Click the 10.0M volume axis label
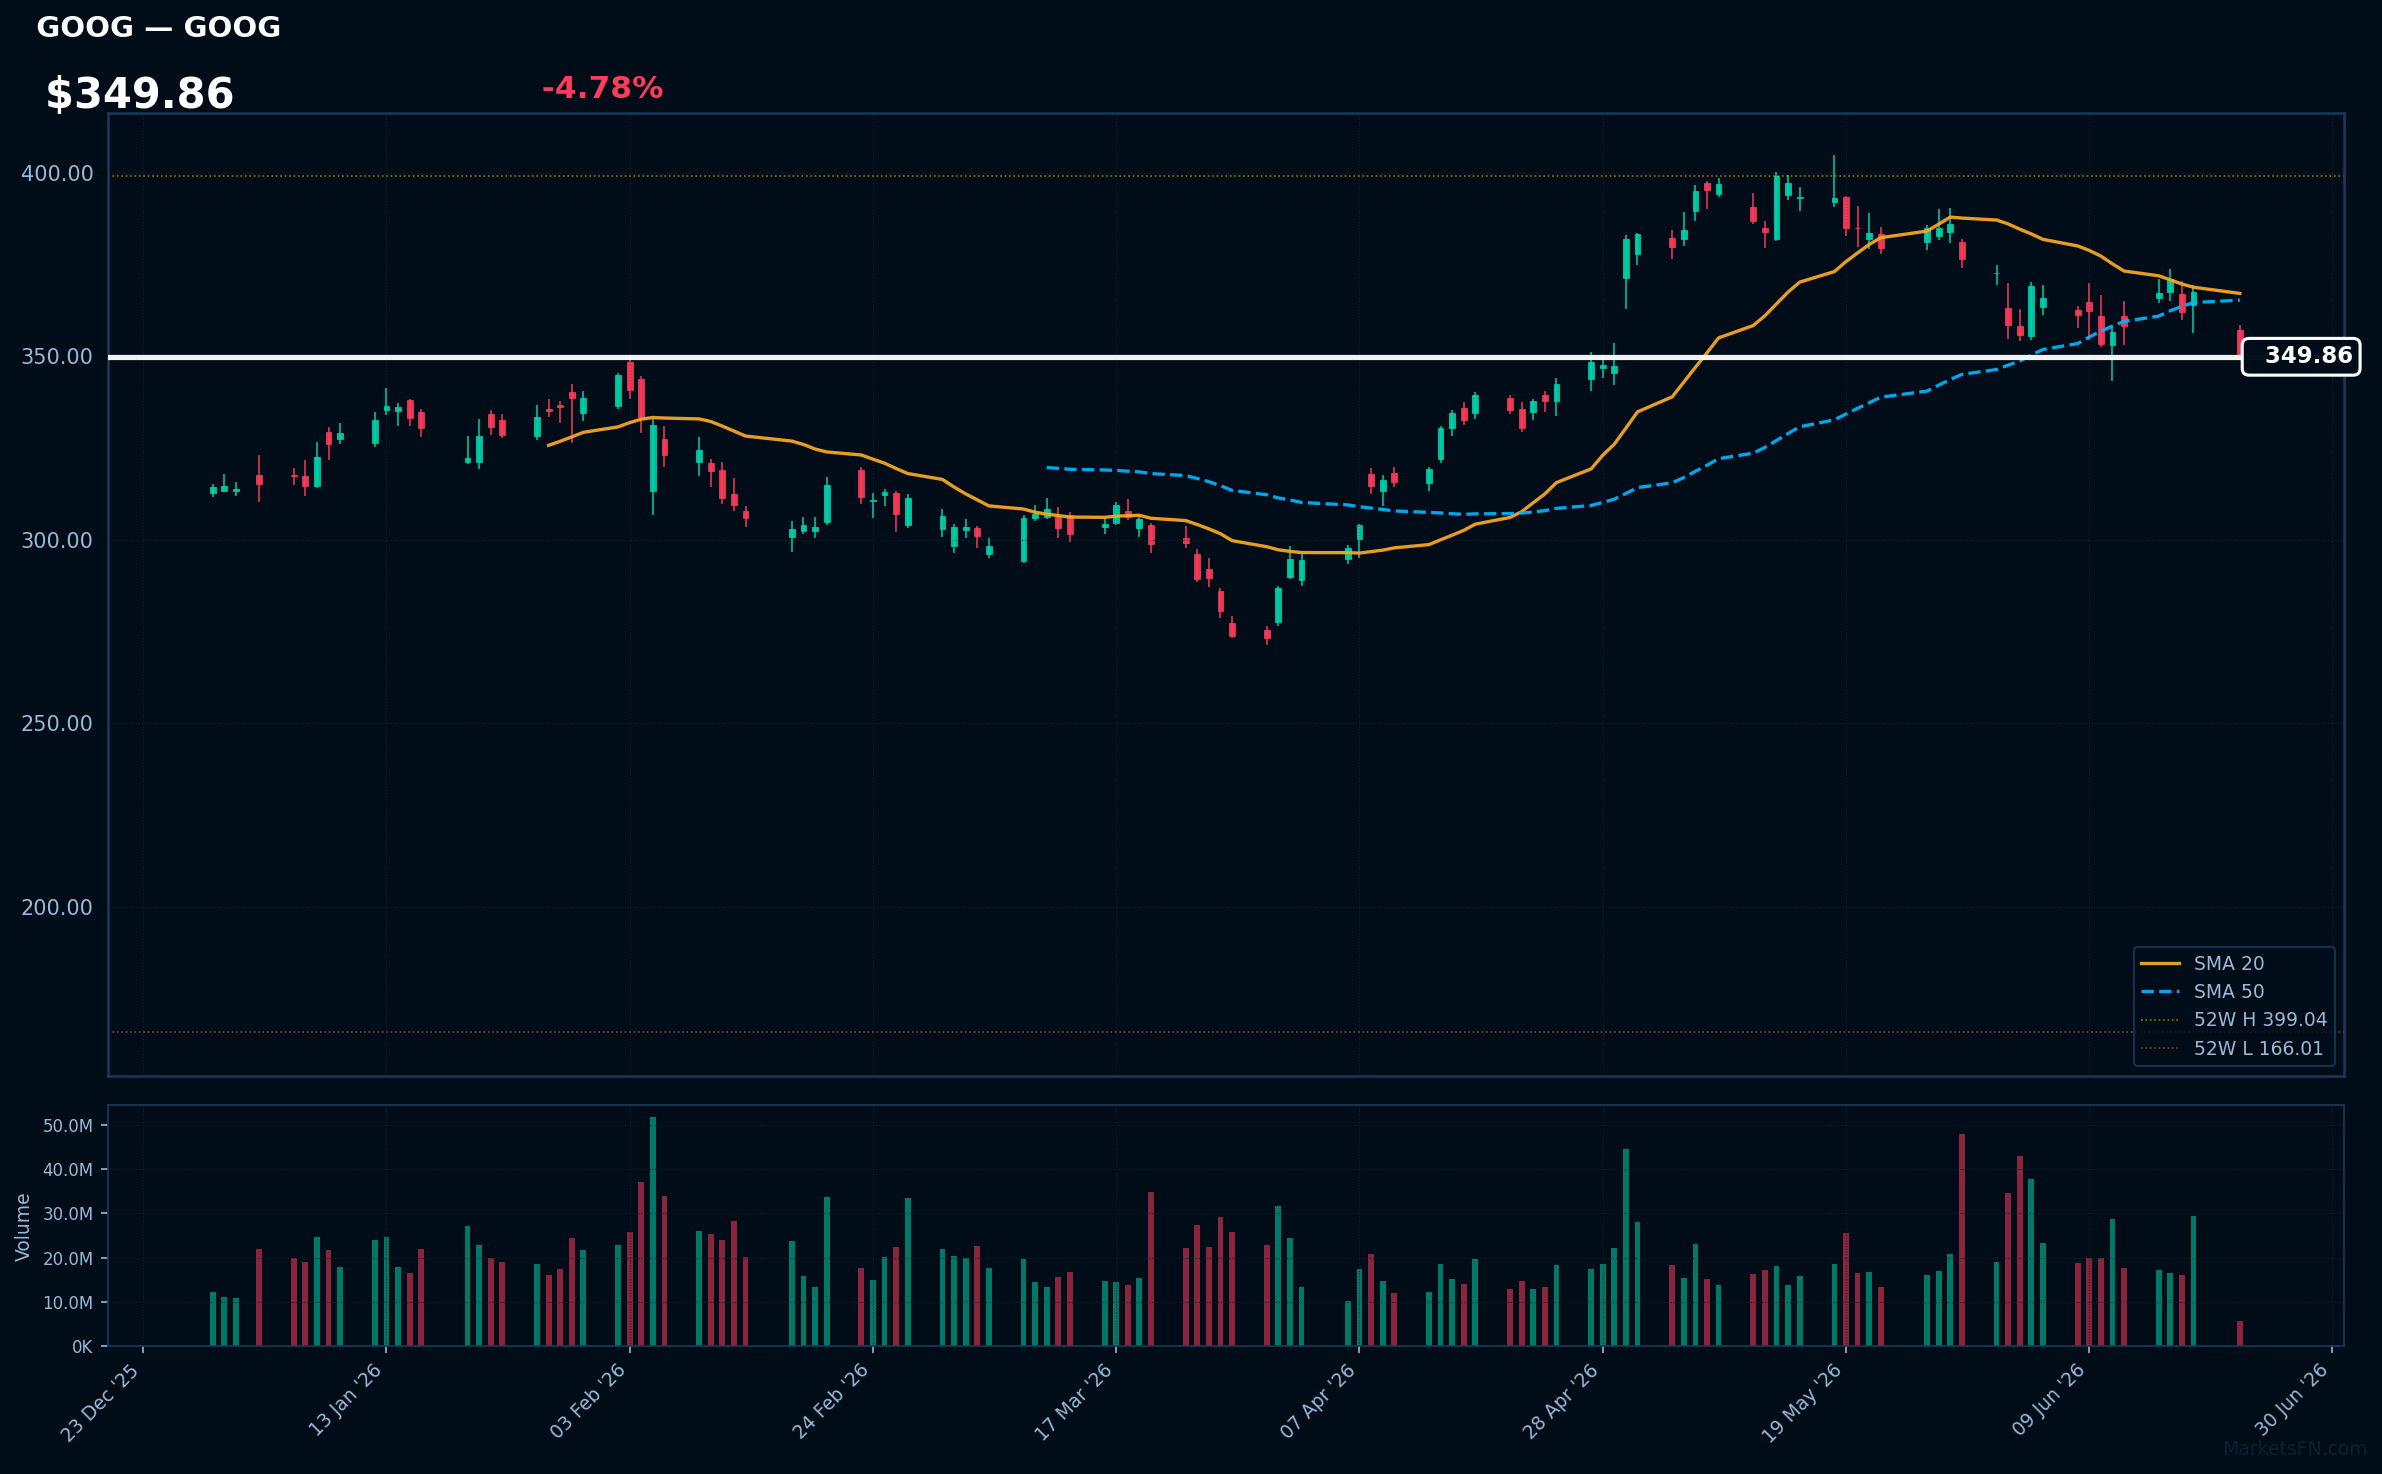Screen dimensions: 2382x1474 pyautogui.click(x=68, y=1303)
